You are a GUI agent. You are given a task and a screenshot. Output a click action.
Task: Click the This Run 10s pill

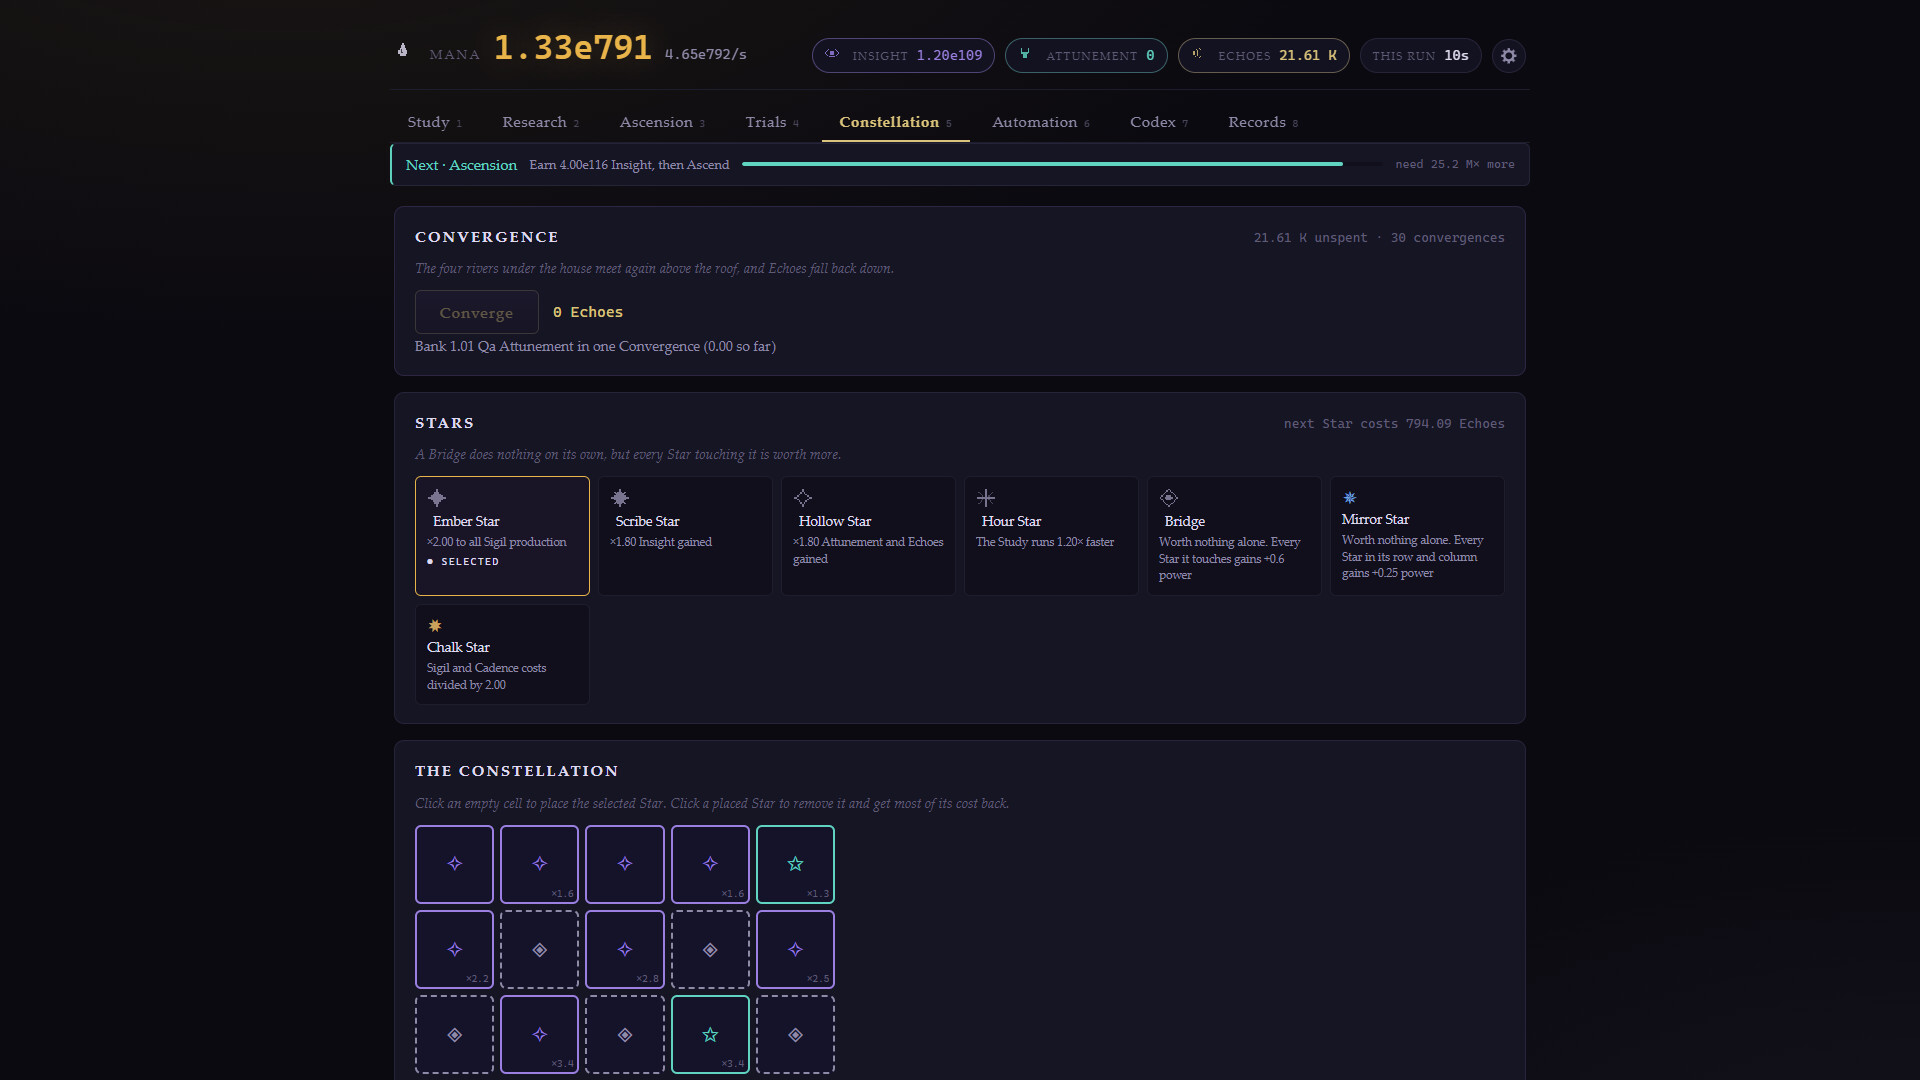click(1420, 56)
